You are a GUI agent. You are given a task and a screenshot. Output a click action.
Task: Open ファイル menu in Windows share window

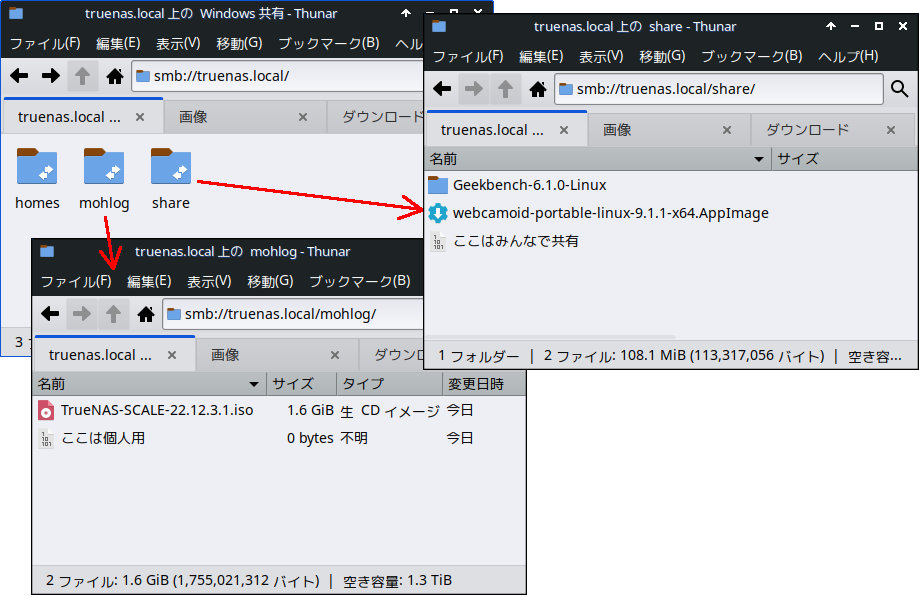pos(45,44)
